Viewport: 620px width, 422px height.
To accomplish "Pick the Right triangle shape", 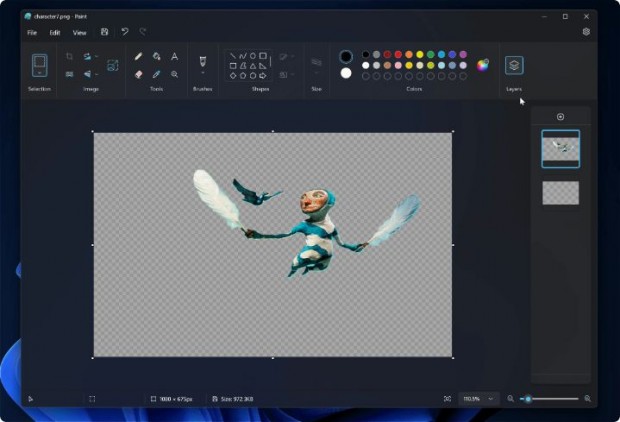I will [x=263, y=66].
